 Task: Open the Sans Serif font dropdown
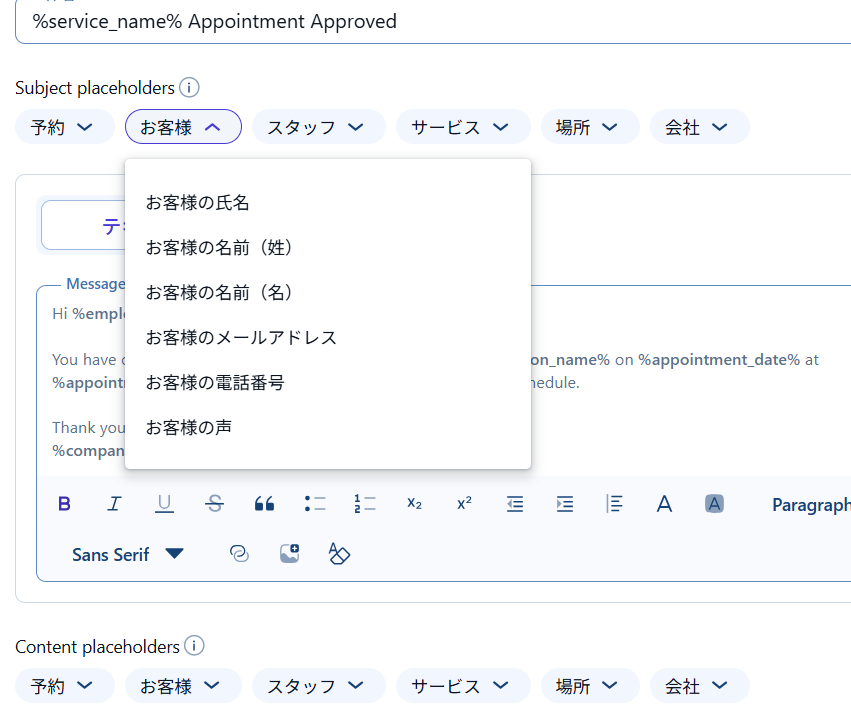point(128,554)
